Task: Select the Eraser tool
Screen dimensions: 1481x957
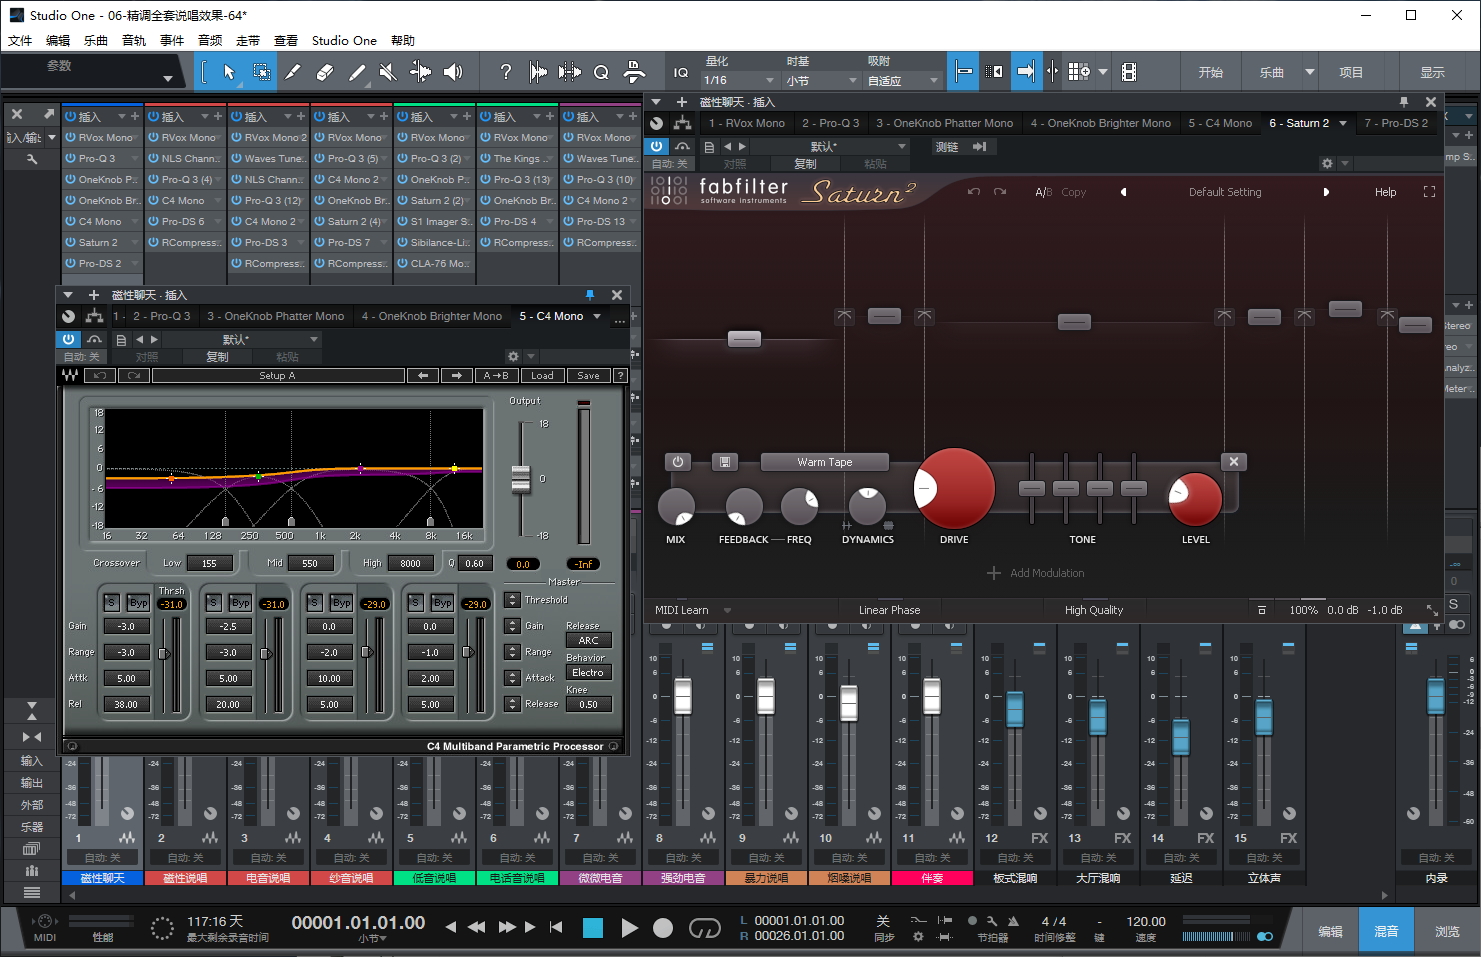Action: 324,72
